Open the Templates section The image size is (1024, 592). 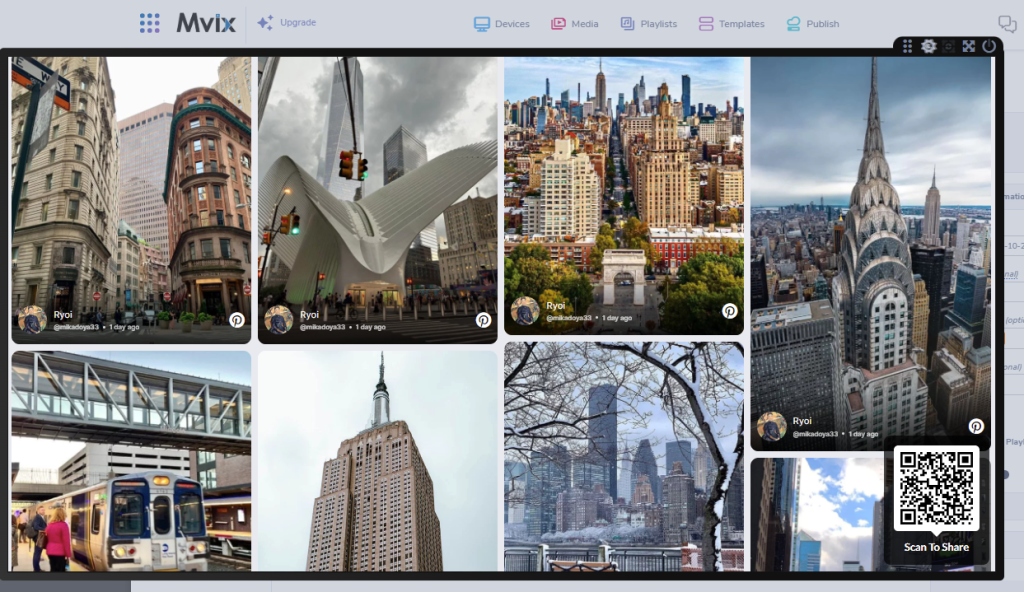pos(731,24)
